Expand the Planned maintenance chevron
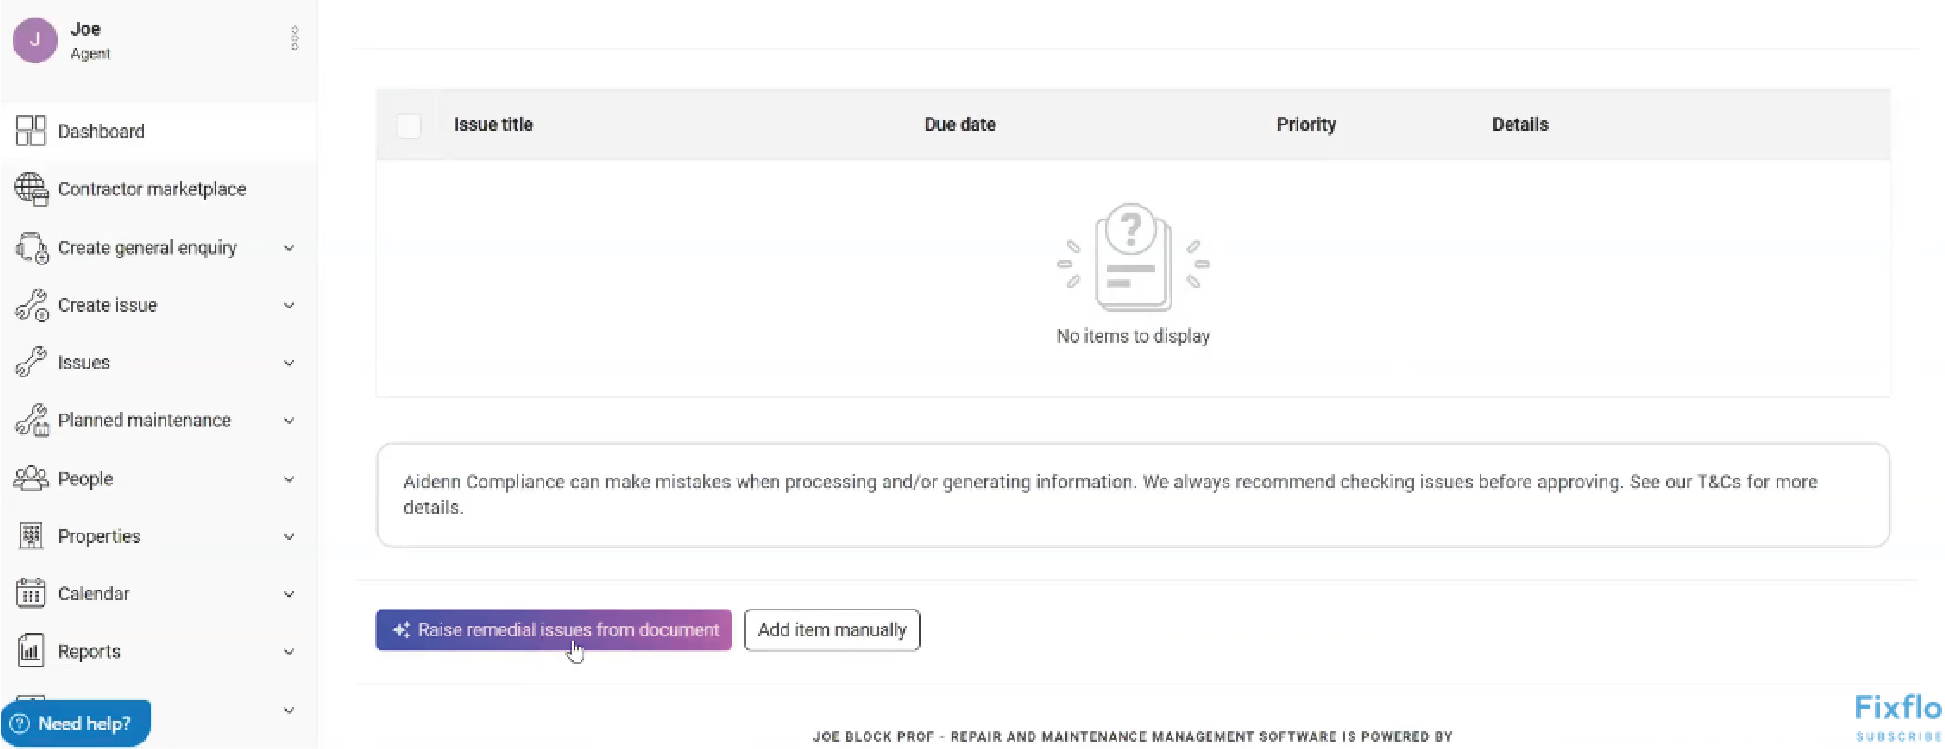 click(x=289, y=421)
